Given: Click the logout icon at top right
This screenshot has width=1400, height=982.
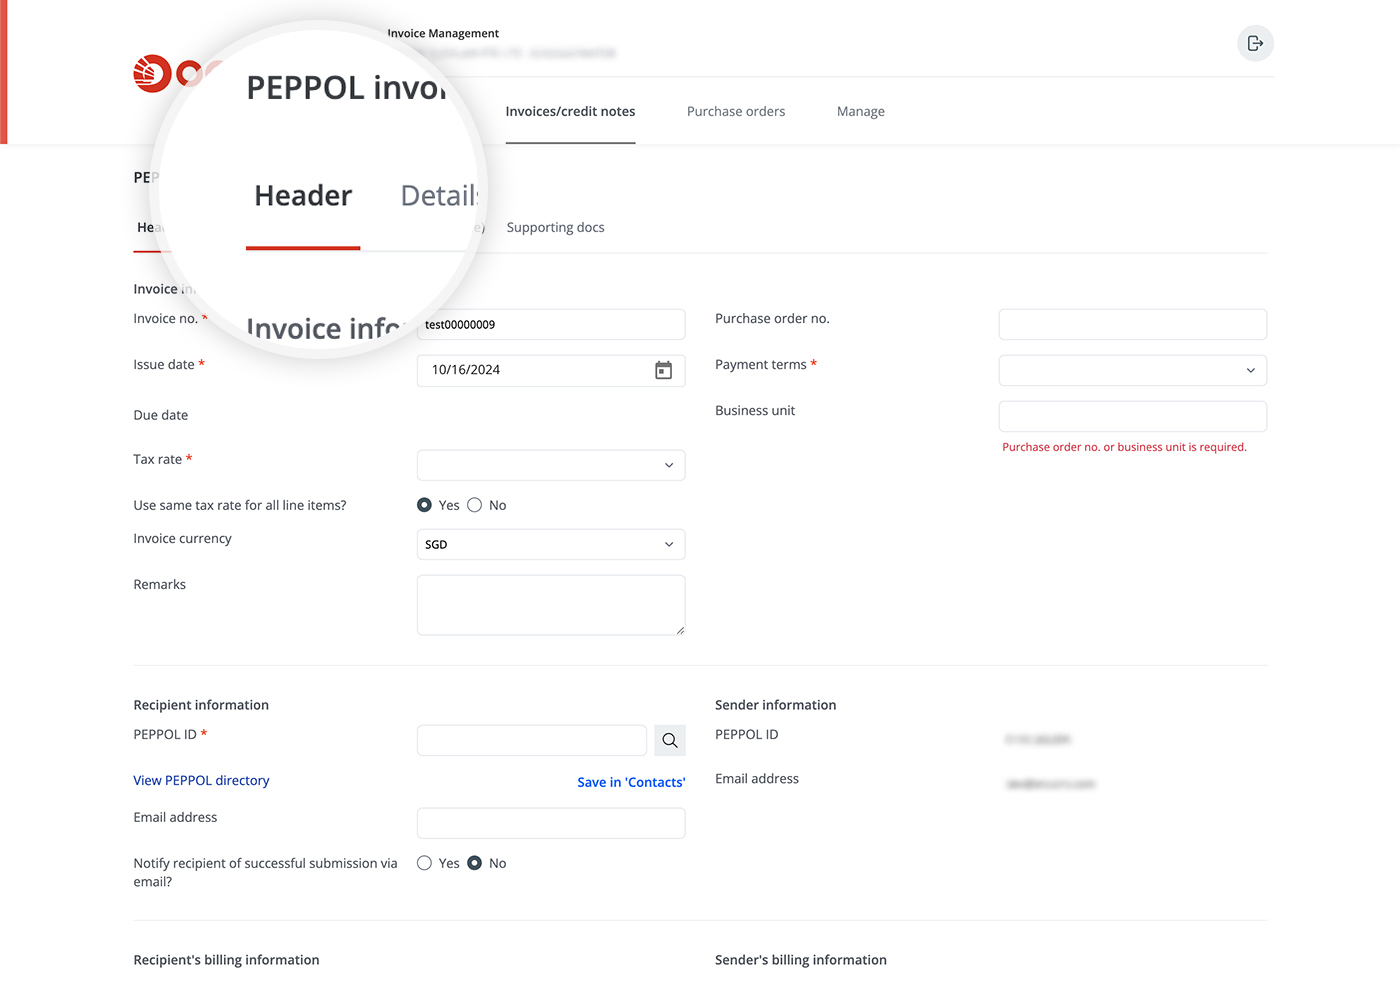Looking at the screenshot, I should point(1255,43).
